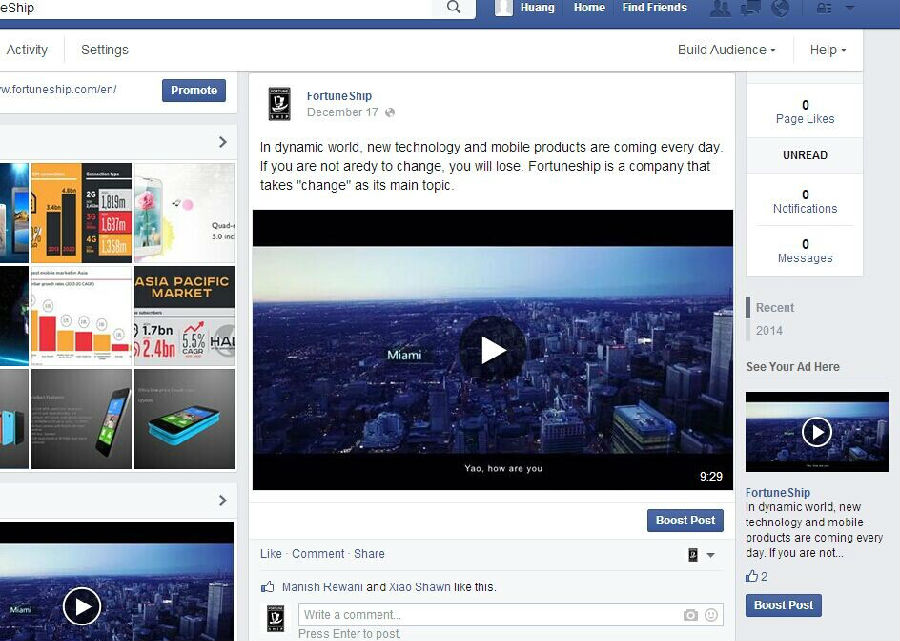Jump to 2014 in the timeline navigator

[769, 331]
